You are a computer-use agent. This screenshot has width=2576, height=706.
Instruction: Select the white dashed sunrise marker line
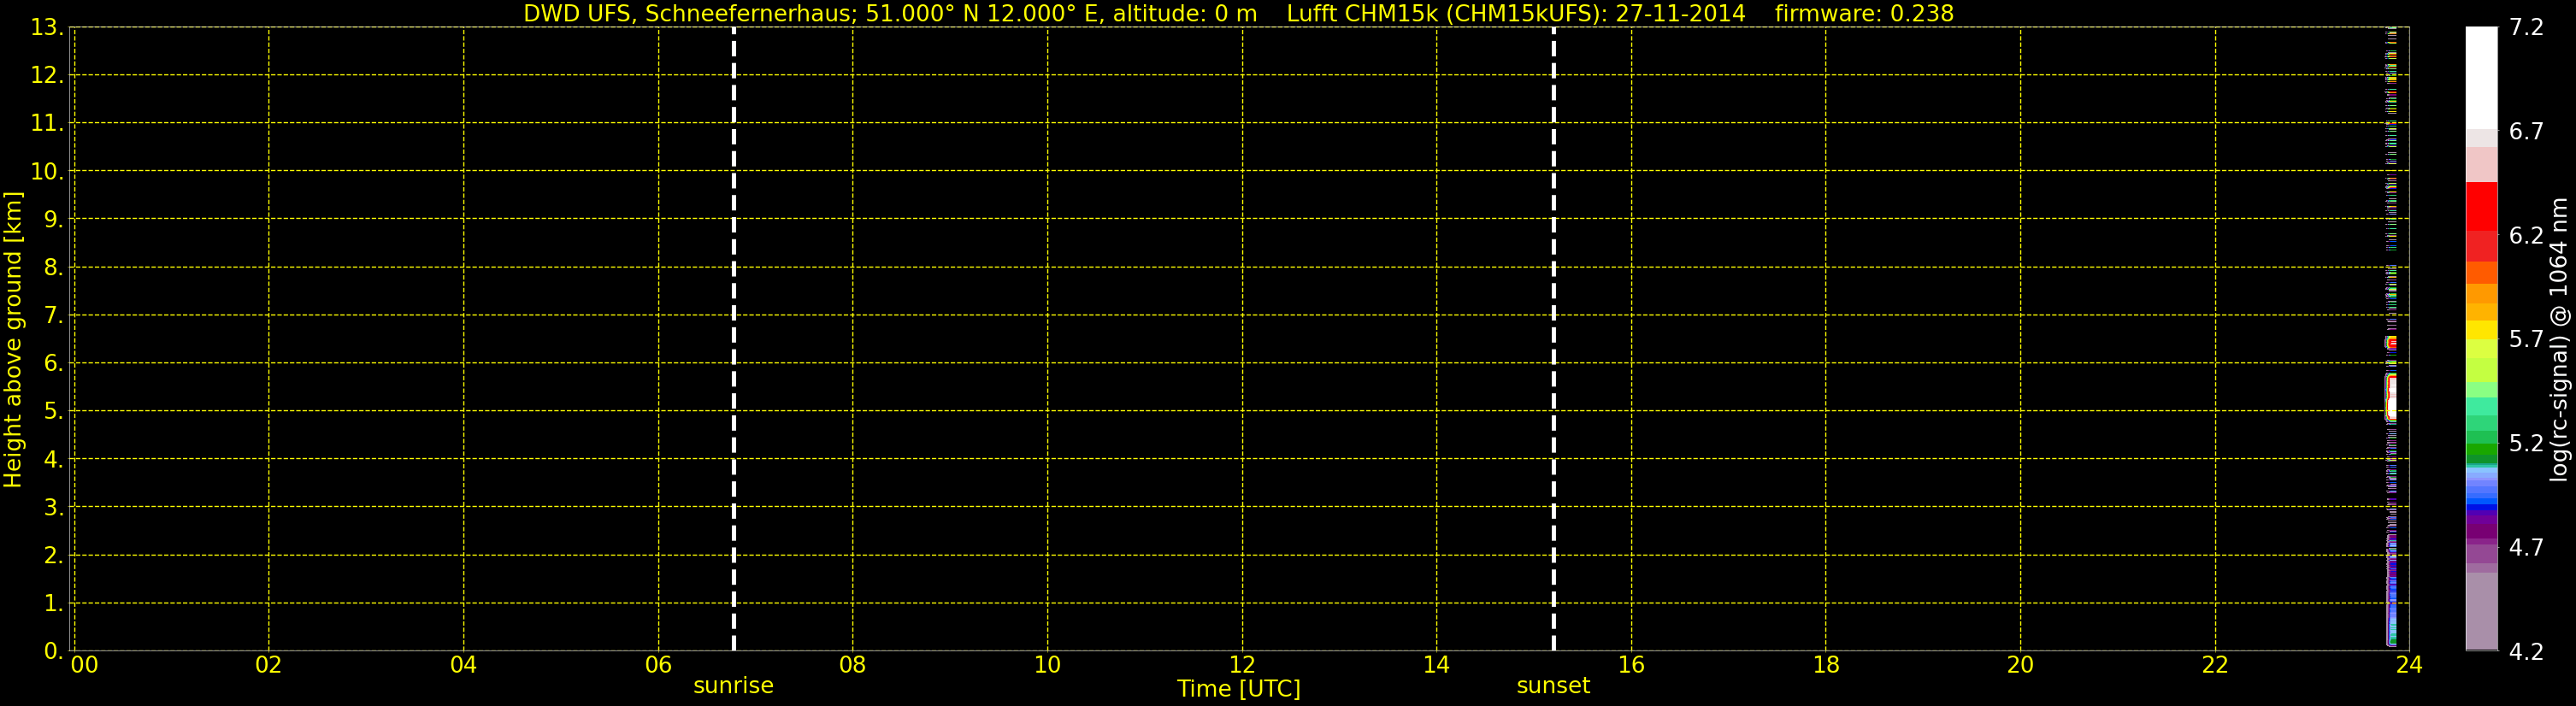point(733,339)
